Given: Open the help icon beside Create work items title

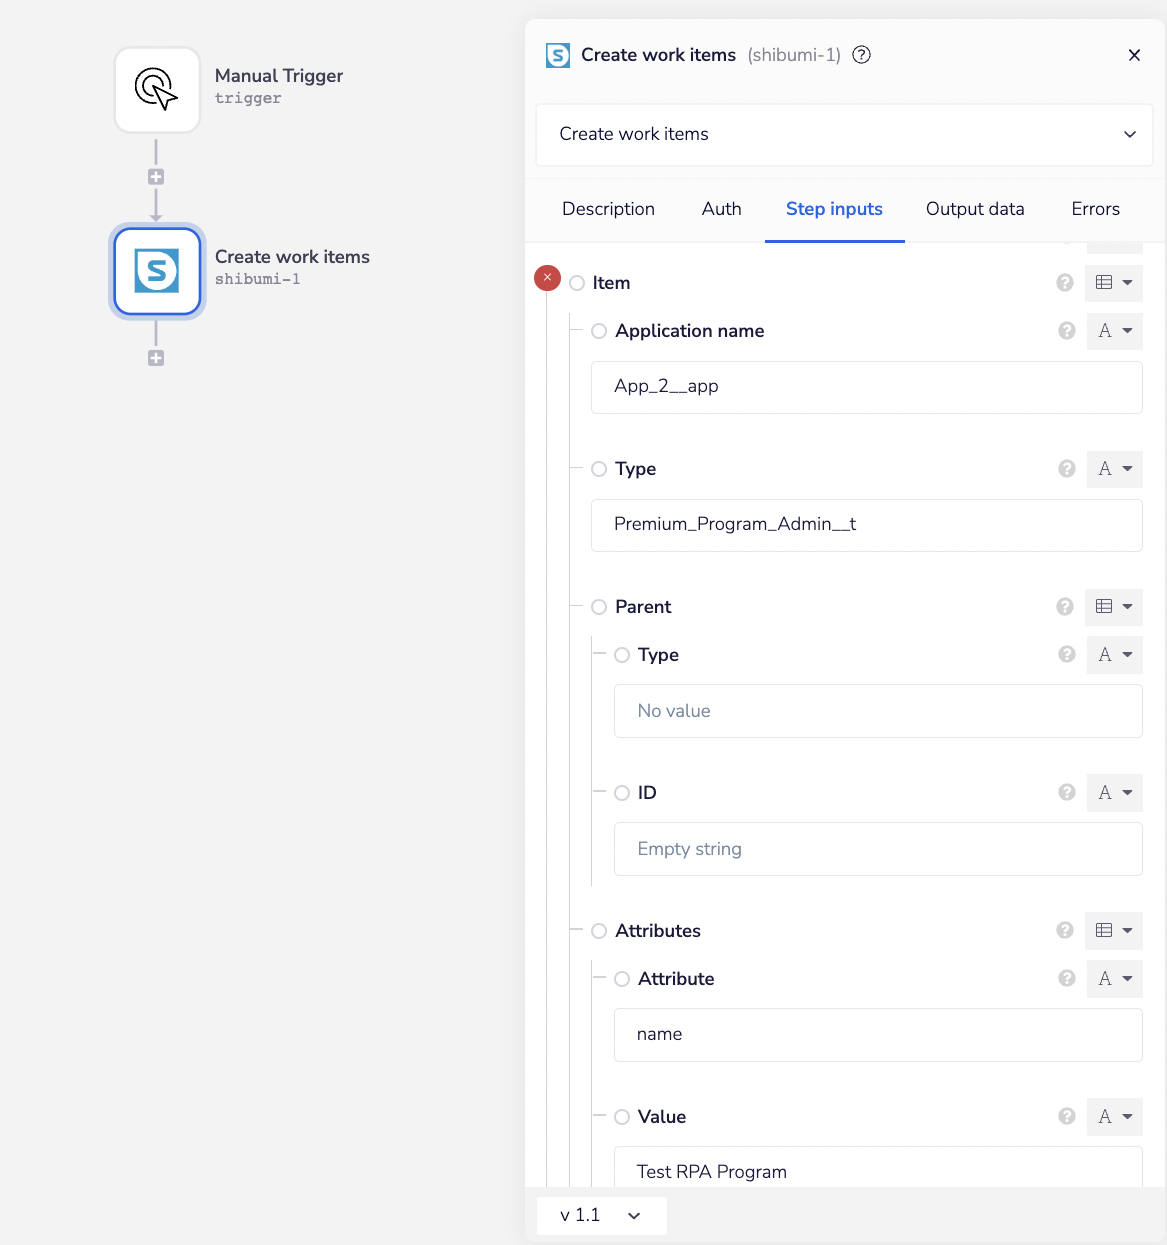Looking at the screenshot, I should pos(861,55).
